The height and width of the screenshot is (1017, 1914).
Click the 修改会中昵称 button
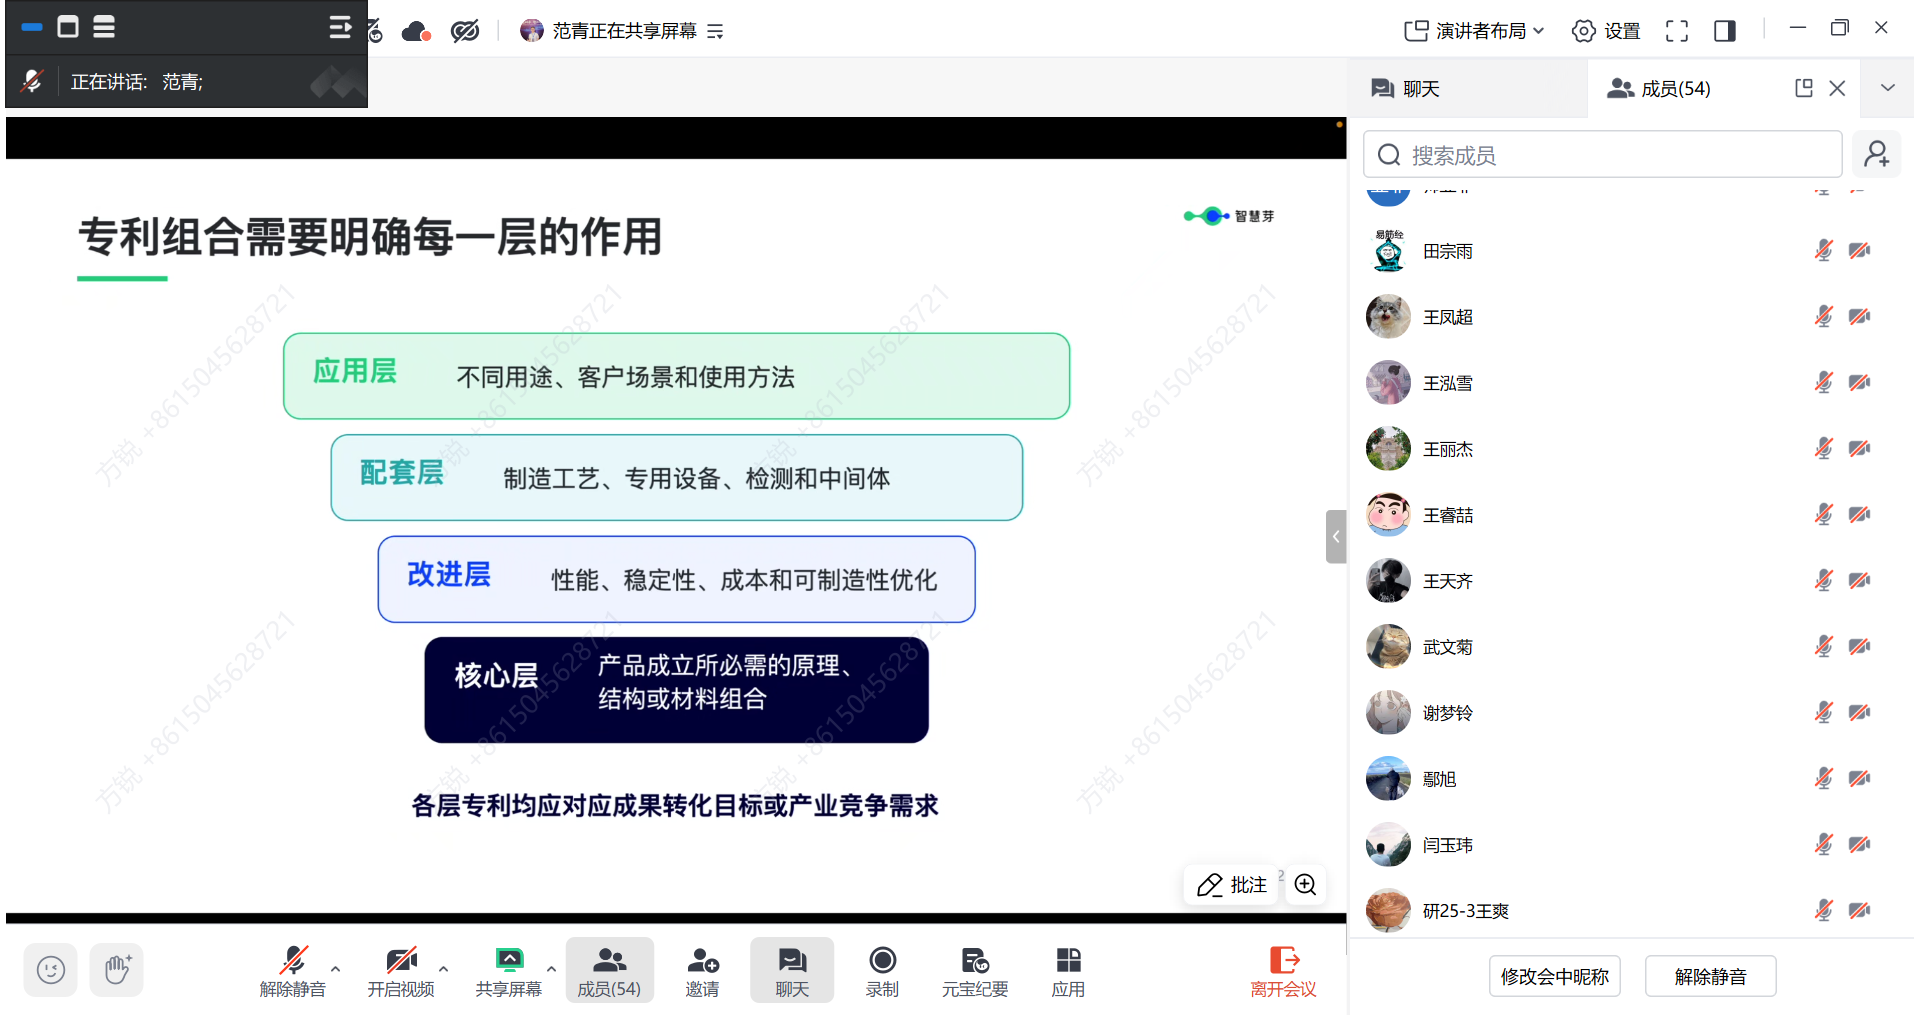click(1555, 976)
